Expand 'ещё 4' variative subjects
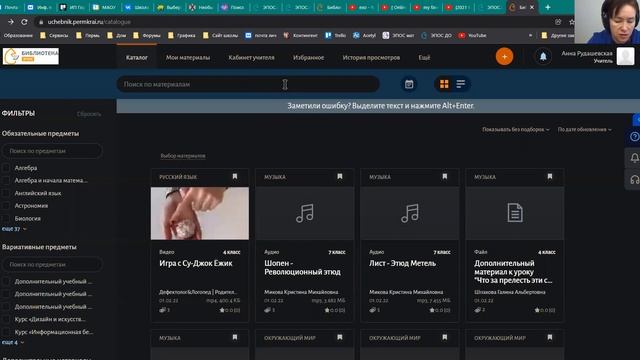The width and height of the screenshot is (640, 360). (x=12, y=342)
